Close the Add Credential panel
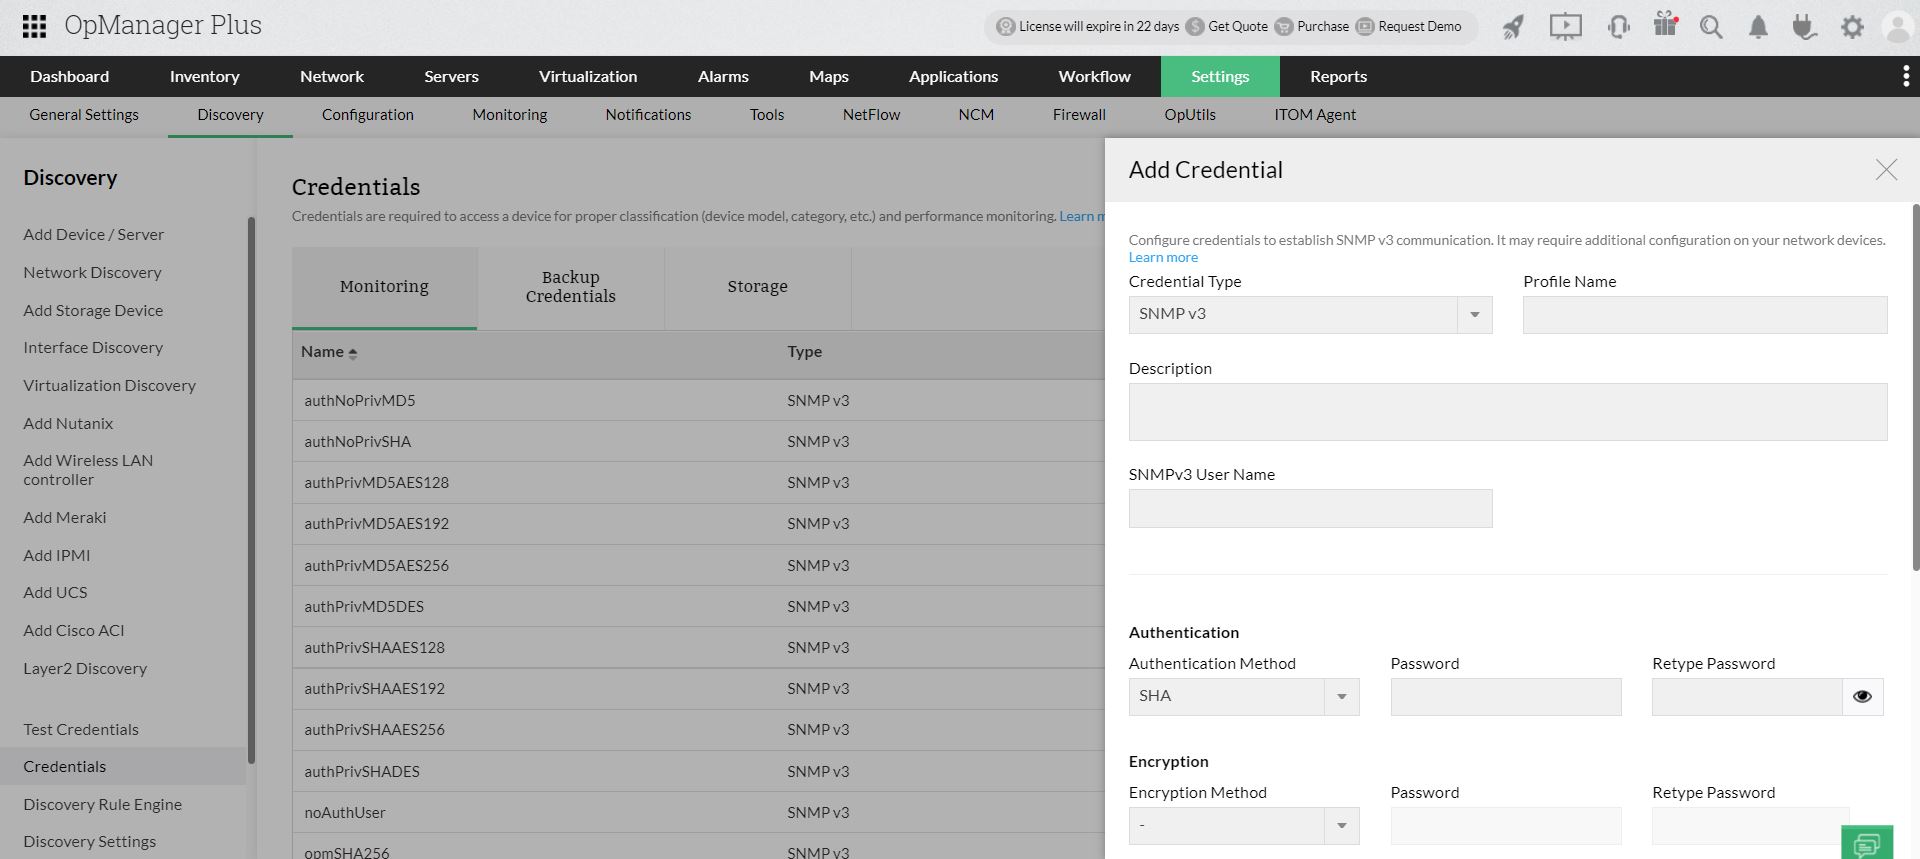The height and width of the screenshot is (859, 1920). click(1885, 170)
